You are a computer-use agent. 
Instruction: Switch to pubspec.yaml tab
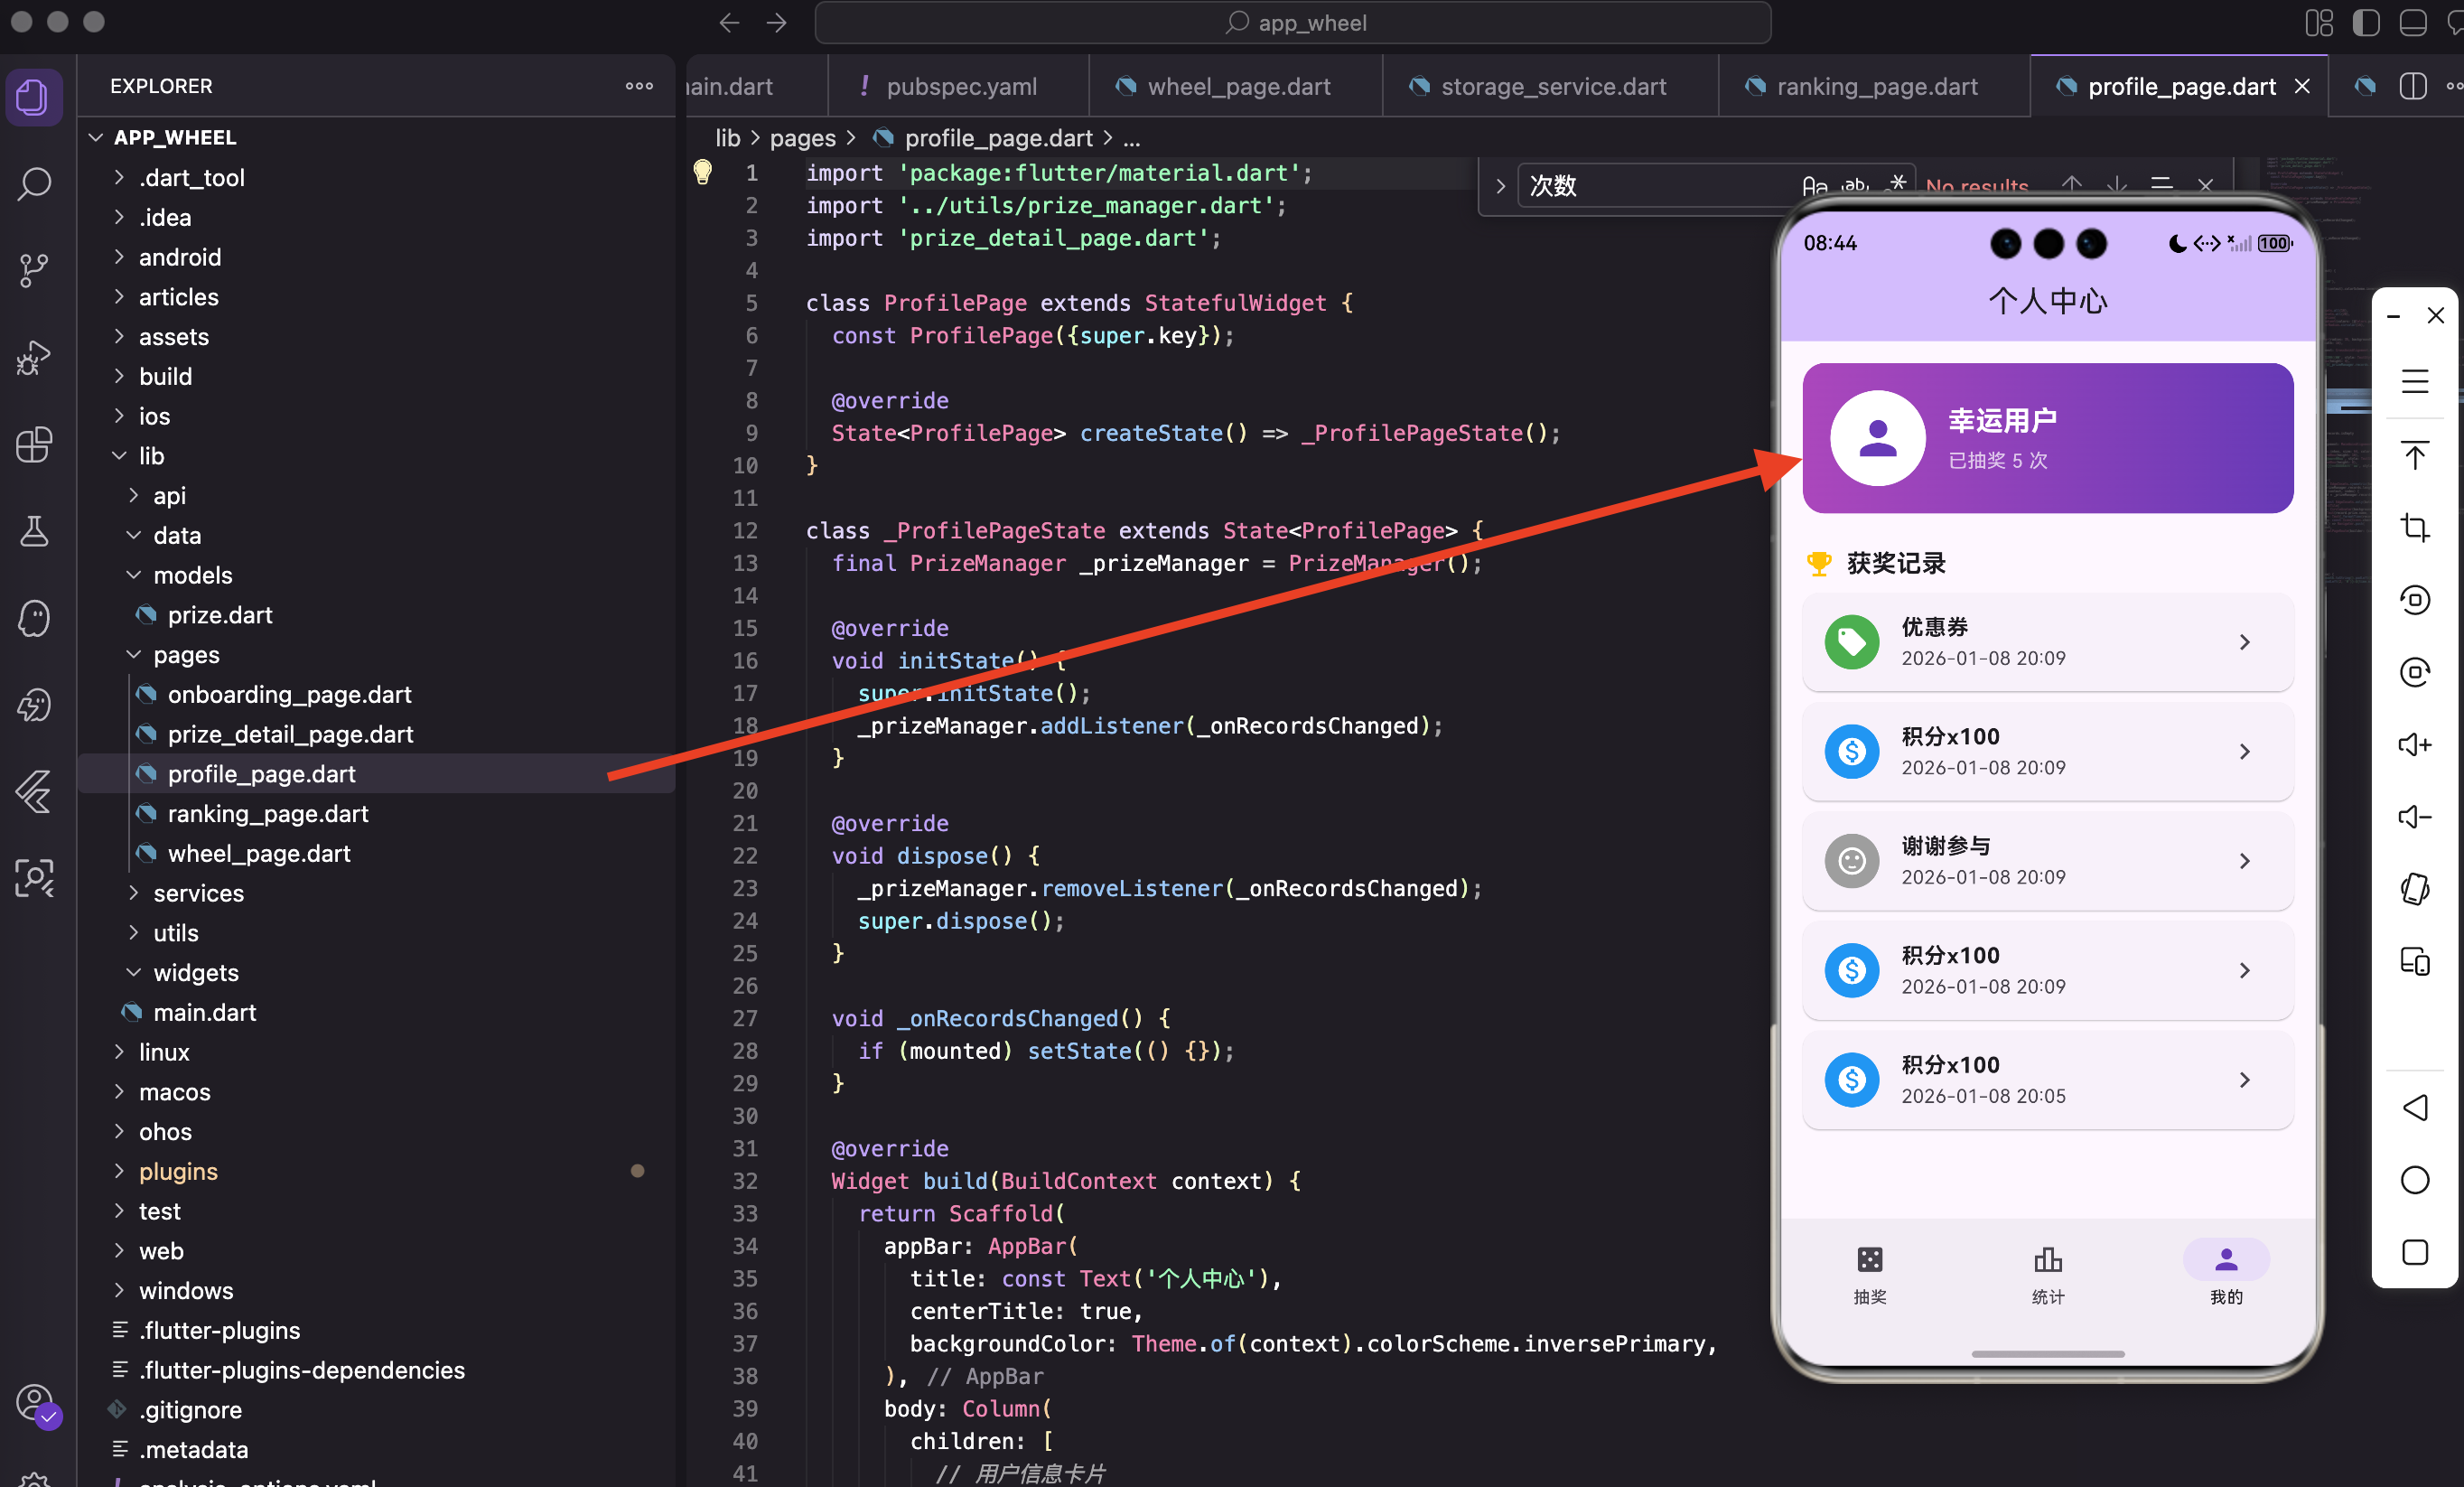[958, 86]
